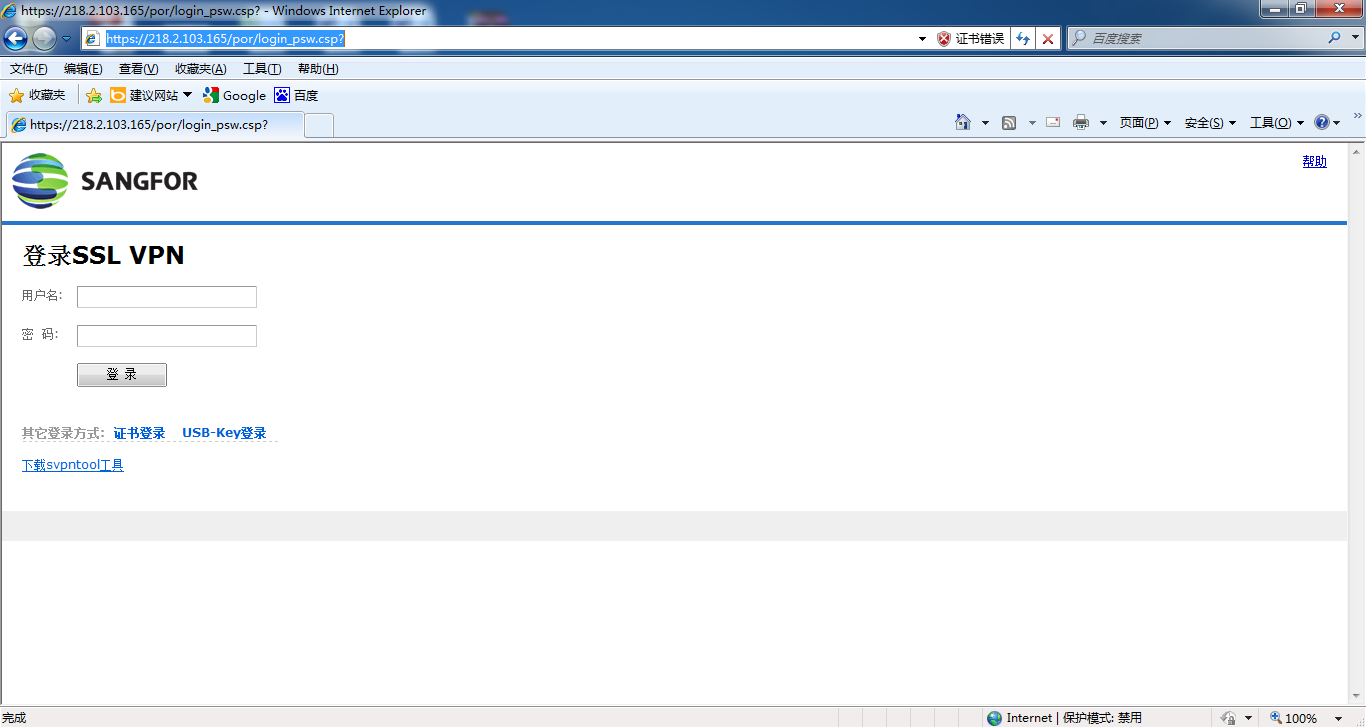Screen dimensions: 1366x728
Task: Click the RSS feeds icon
Action: [x=1009, y=123]
